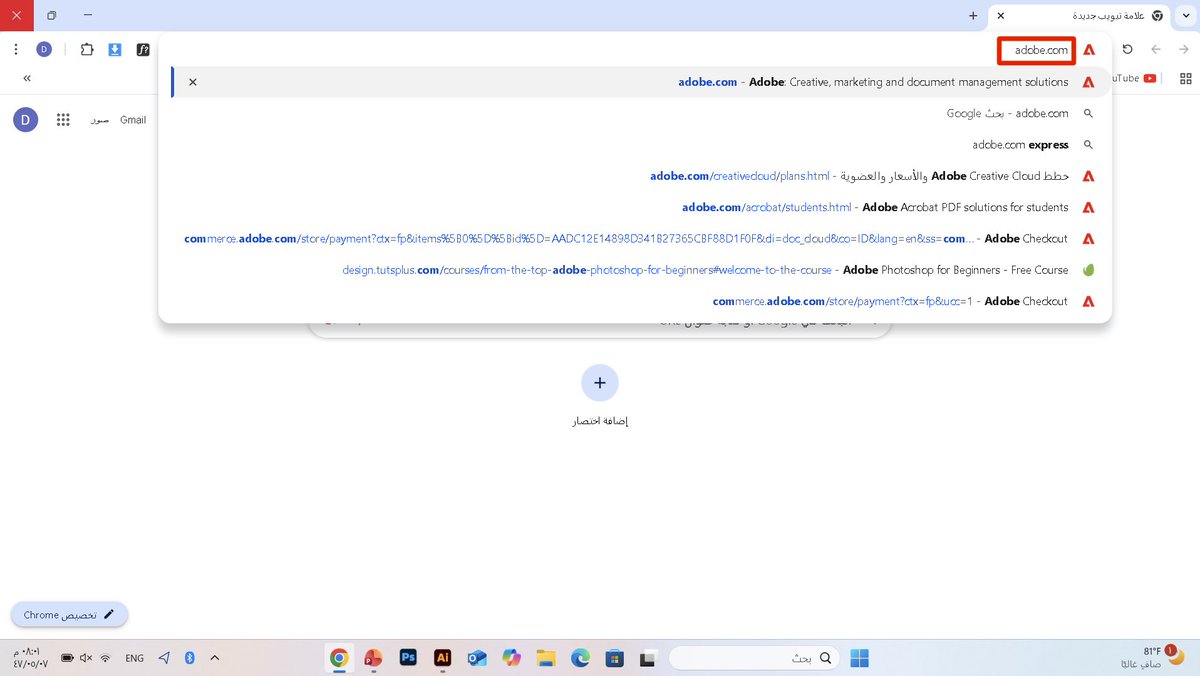The image size is (1200, 676).
Task: Open Microsoft Store from the taskbar
Action: [x=615, y=657]
